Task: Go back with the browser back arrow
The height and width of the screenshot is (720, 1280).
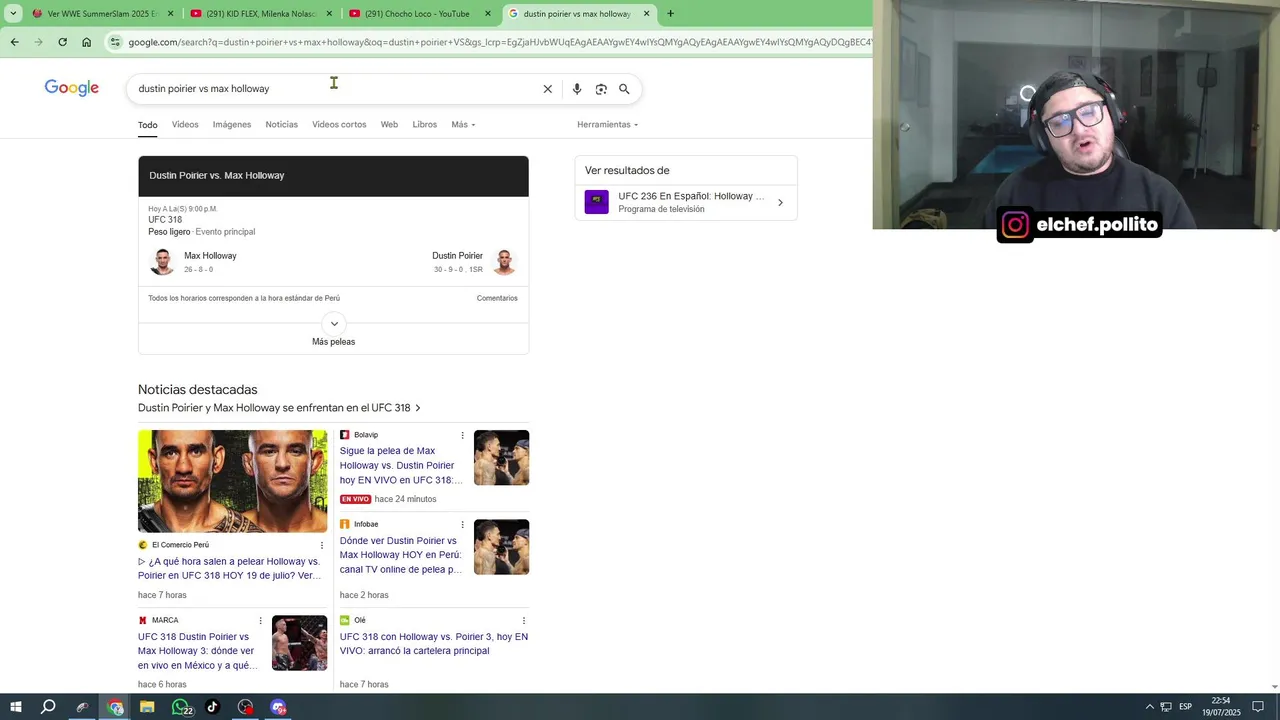Action: 14,42
